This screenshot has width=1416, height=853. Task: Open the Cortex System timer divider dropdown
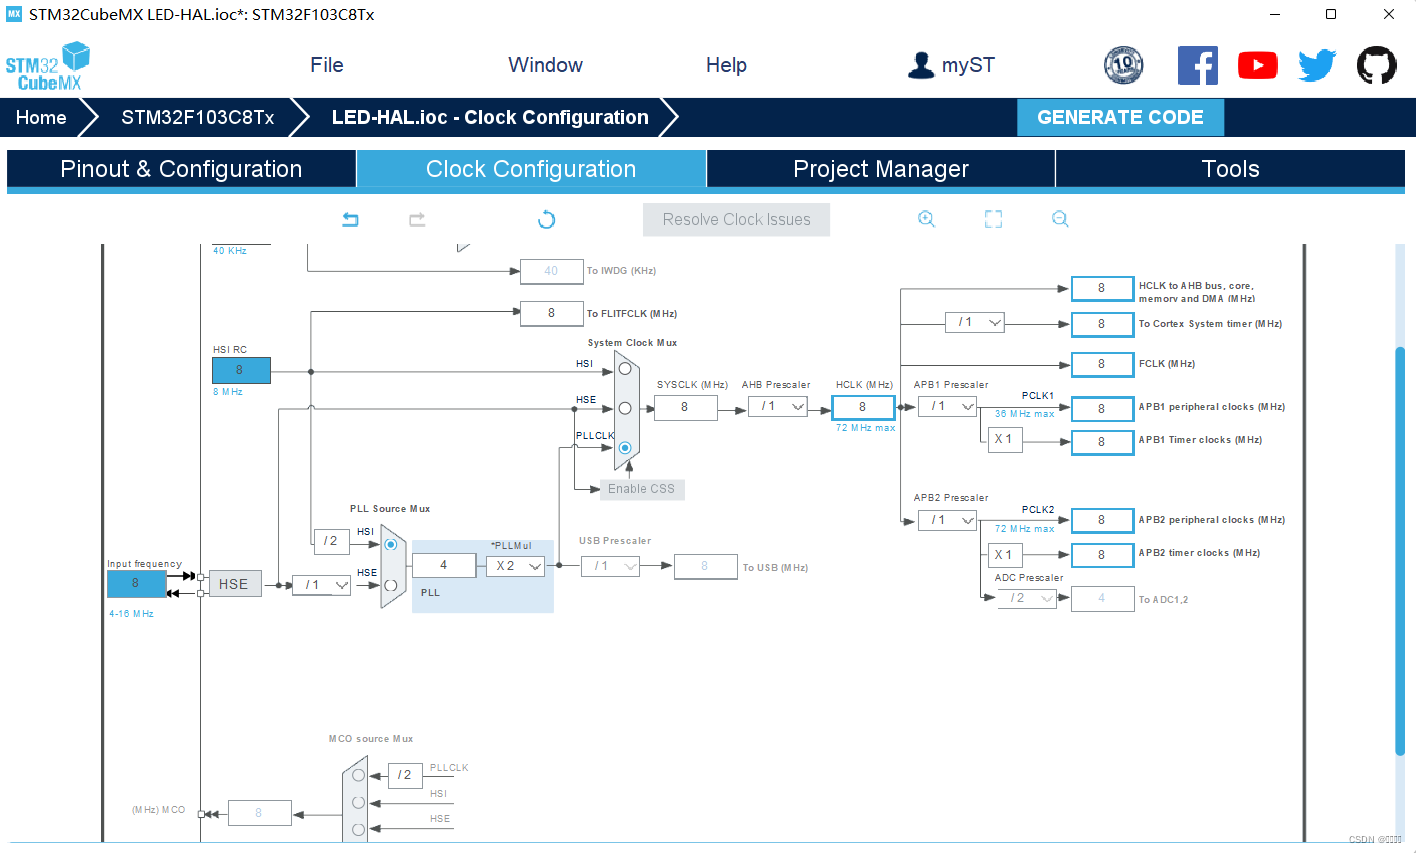(975, 322)
